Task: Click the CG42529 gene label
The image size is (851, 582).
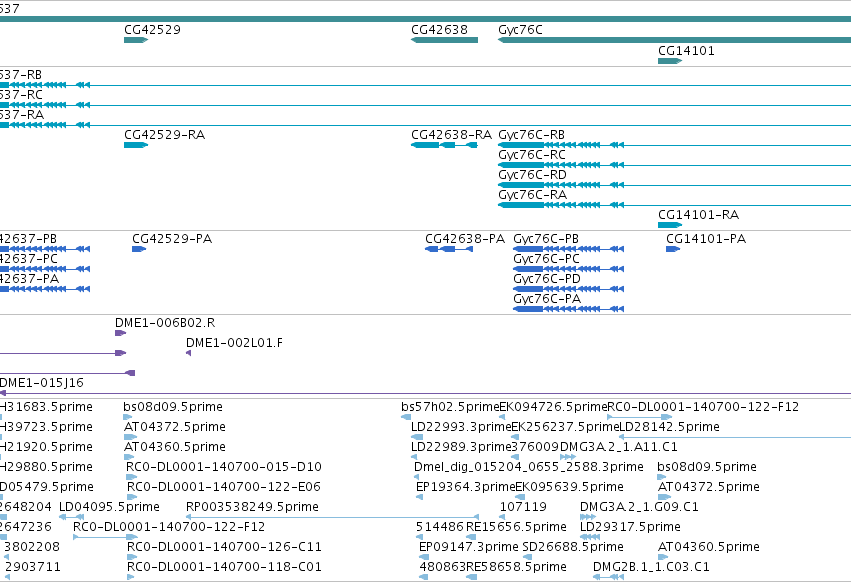Action: 152,30
